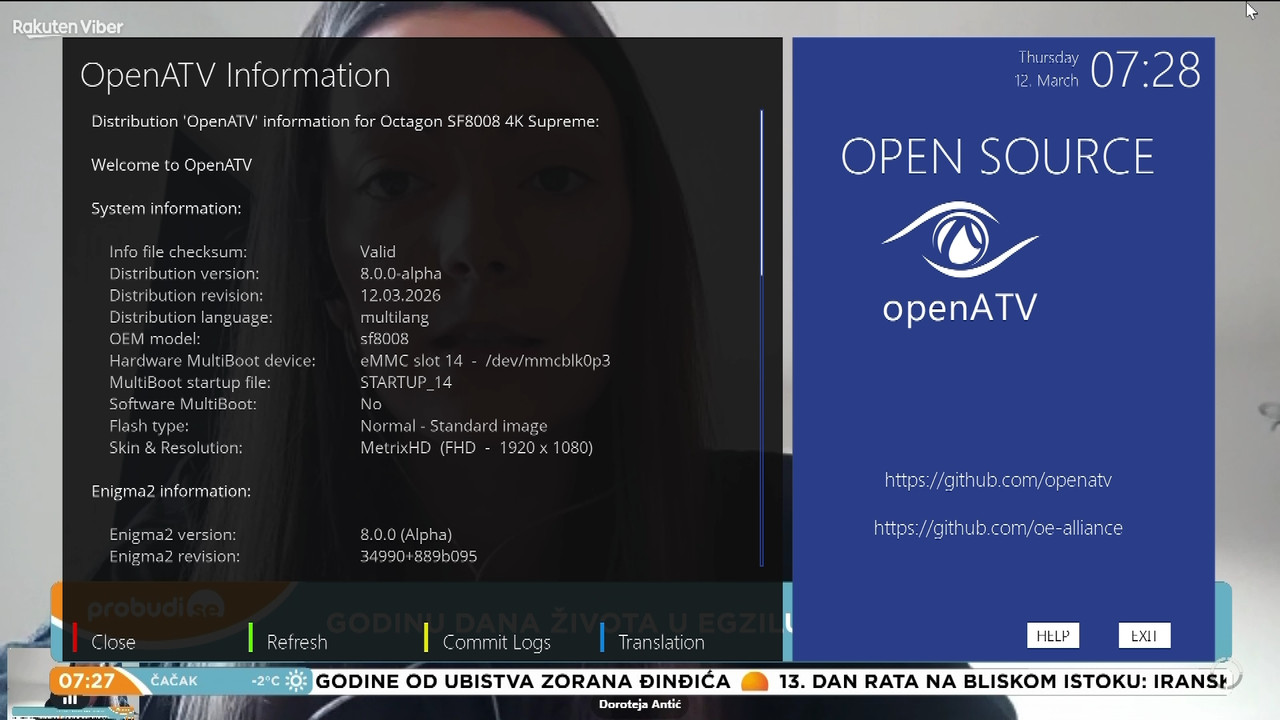Click the 'Distribution language:' label

(x=191, y=317)
